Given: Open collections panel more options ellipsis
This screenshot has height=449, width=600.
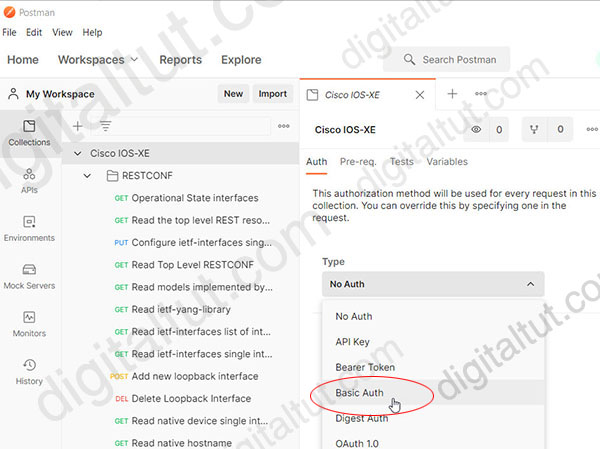Looking at the screenshot, I should pyautogui.click(x=284, y=126).
